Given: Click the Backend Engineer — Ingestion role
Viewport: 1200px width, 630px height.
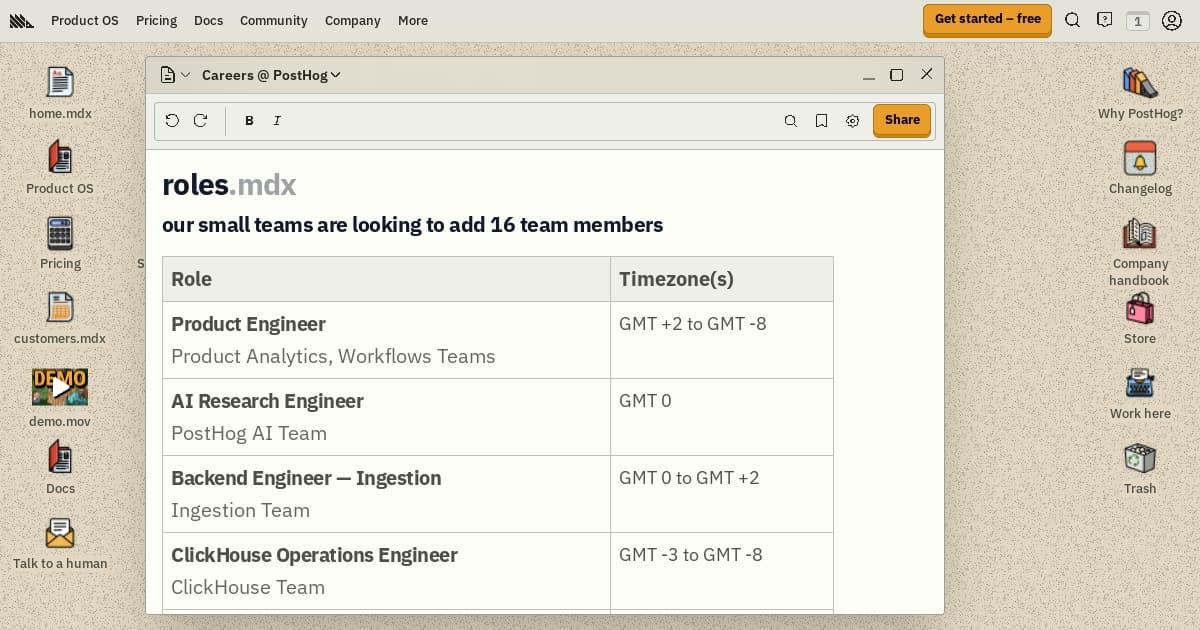Looking at the screenshot, I should [x=306, y=478].
